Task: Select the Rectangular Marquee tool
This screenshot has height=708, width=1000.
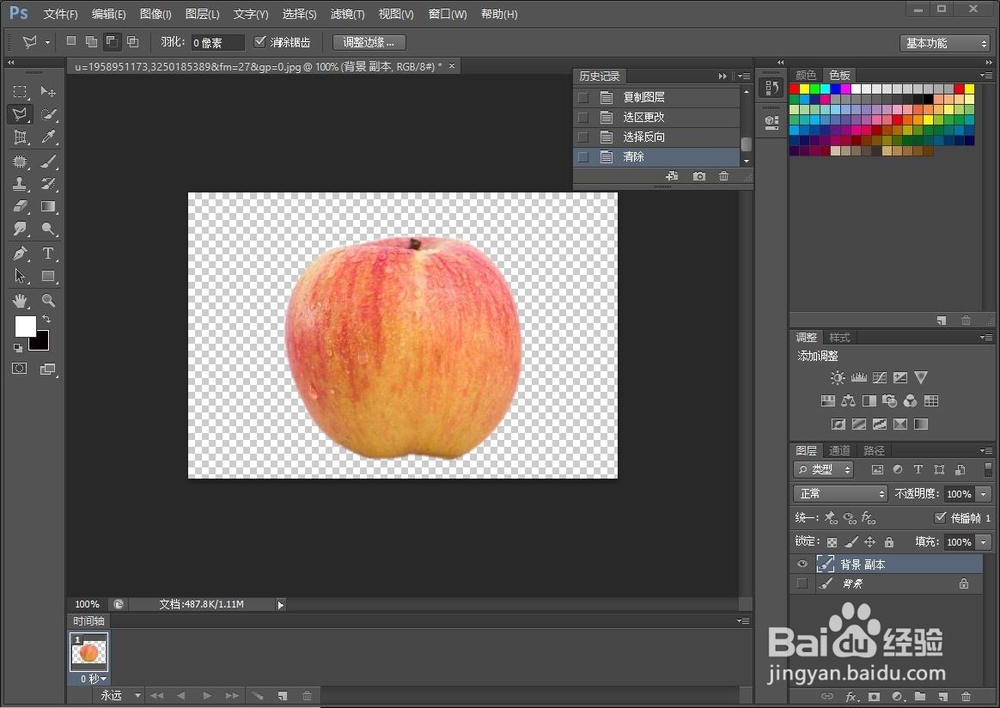Action: click(20, 91)
